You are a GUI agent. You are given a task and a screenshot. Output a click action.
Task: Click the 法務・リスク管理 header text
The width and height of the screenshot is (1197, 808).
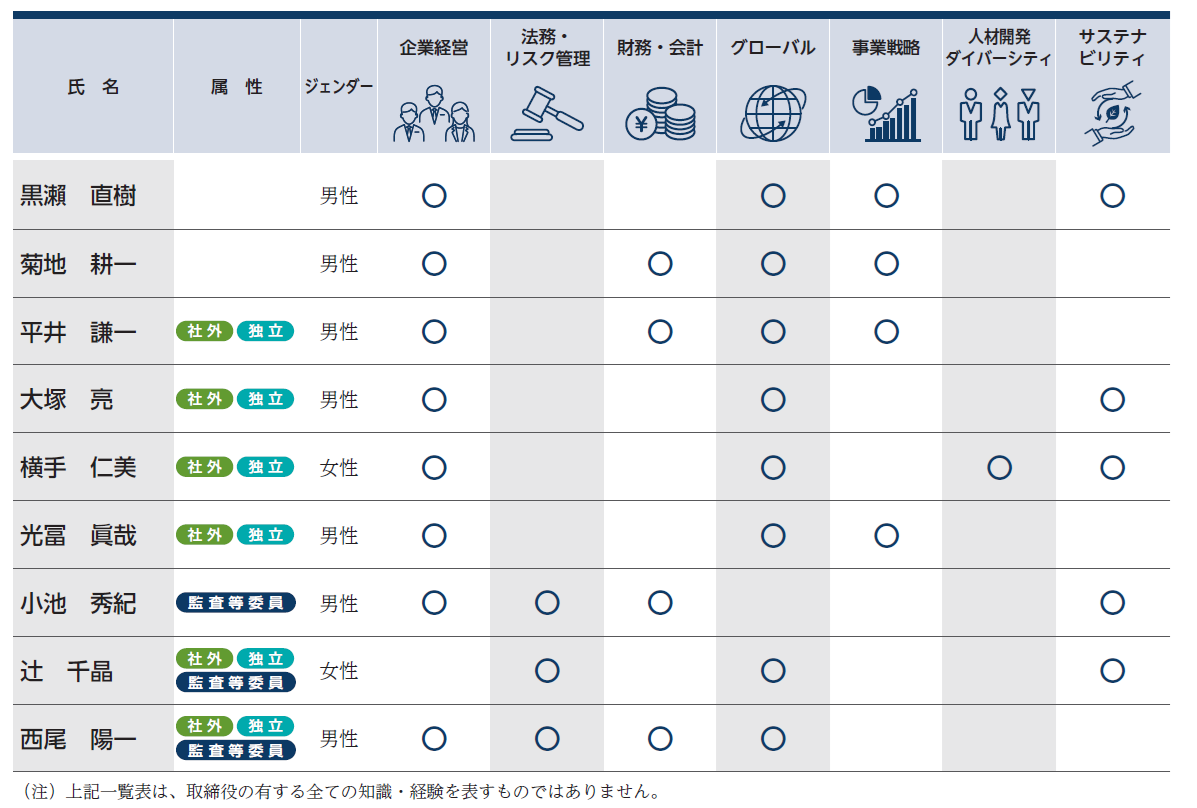[x=547, y=47]
